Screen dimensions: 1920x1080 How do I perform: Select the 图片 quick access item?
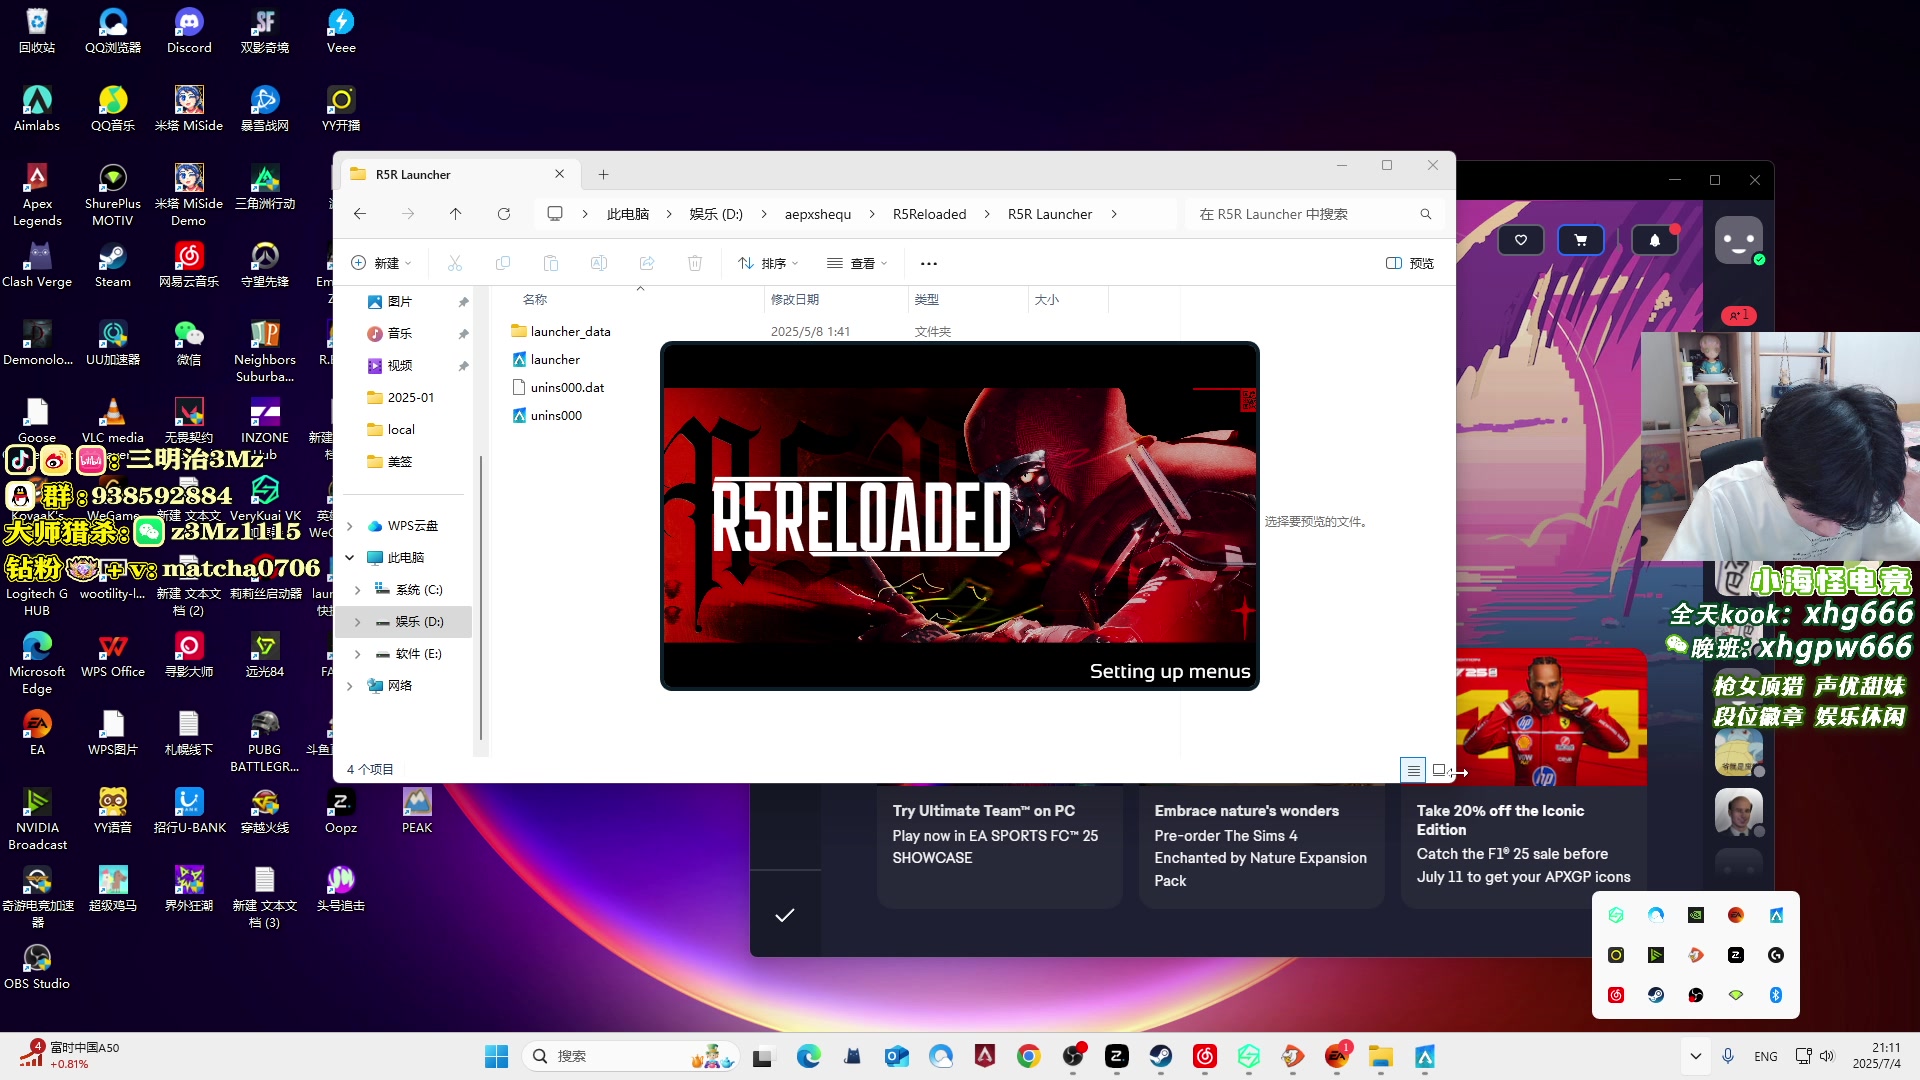(390, 301)
